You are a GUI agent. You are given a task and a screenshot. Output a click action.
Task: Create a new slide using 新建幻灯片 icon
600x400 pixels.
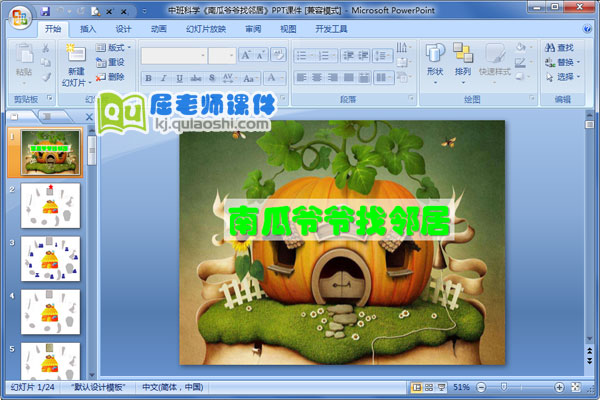76,53
